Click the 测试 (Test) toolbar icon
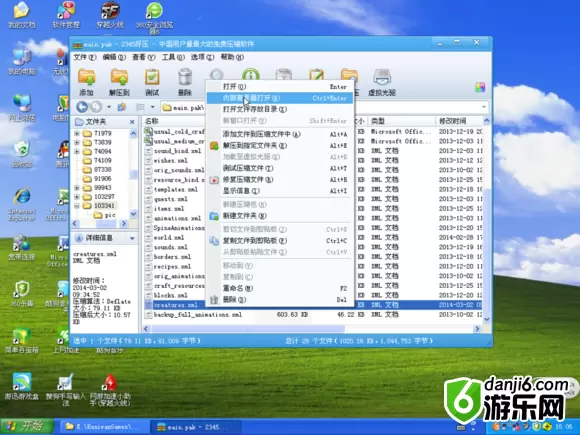Image resolution: width=580 pixels, height=435 pixels. pyautogui.click(x=152, y=82)
